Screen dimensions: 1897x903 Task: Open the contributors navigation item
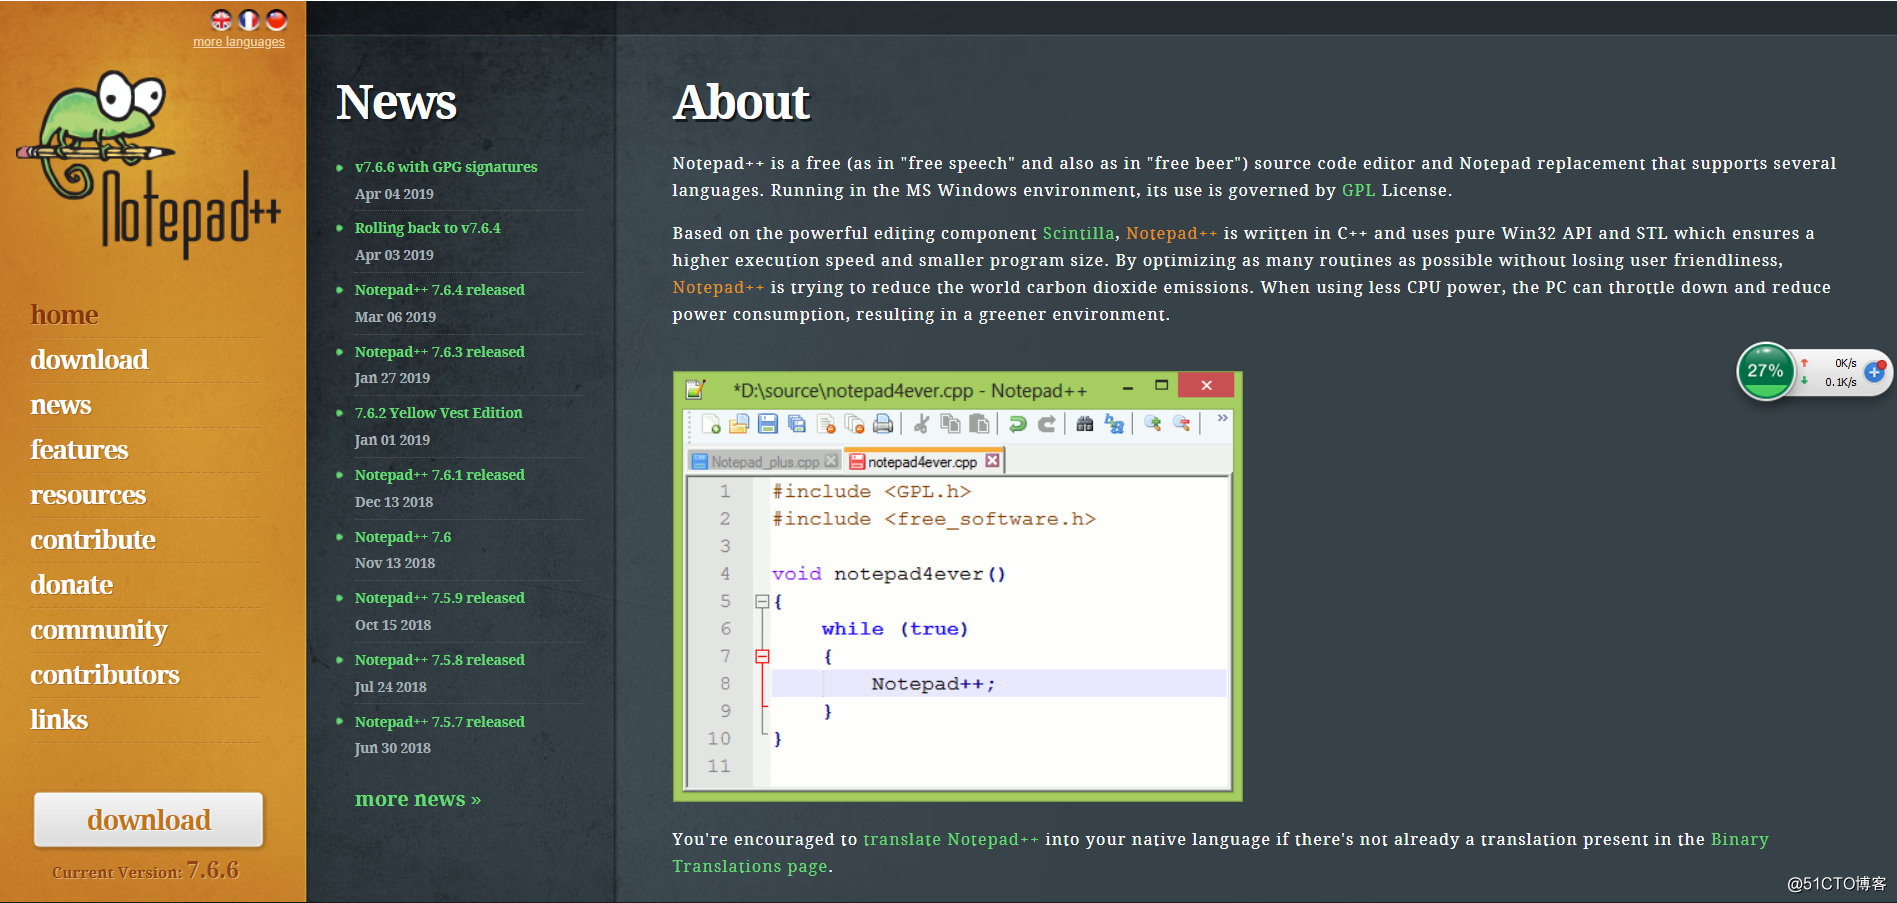(x=105, y=675)
